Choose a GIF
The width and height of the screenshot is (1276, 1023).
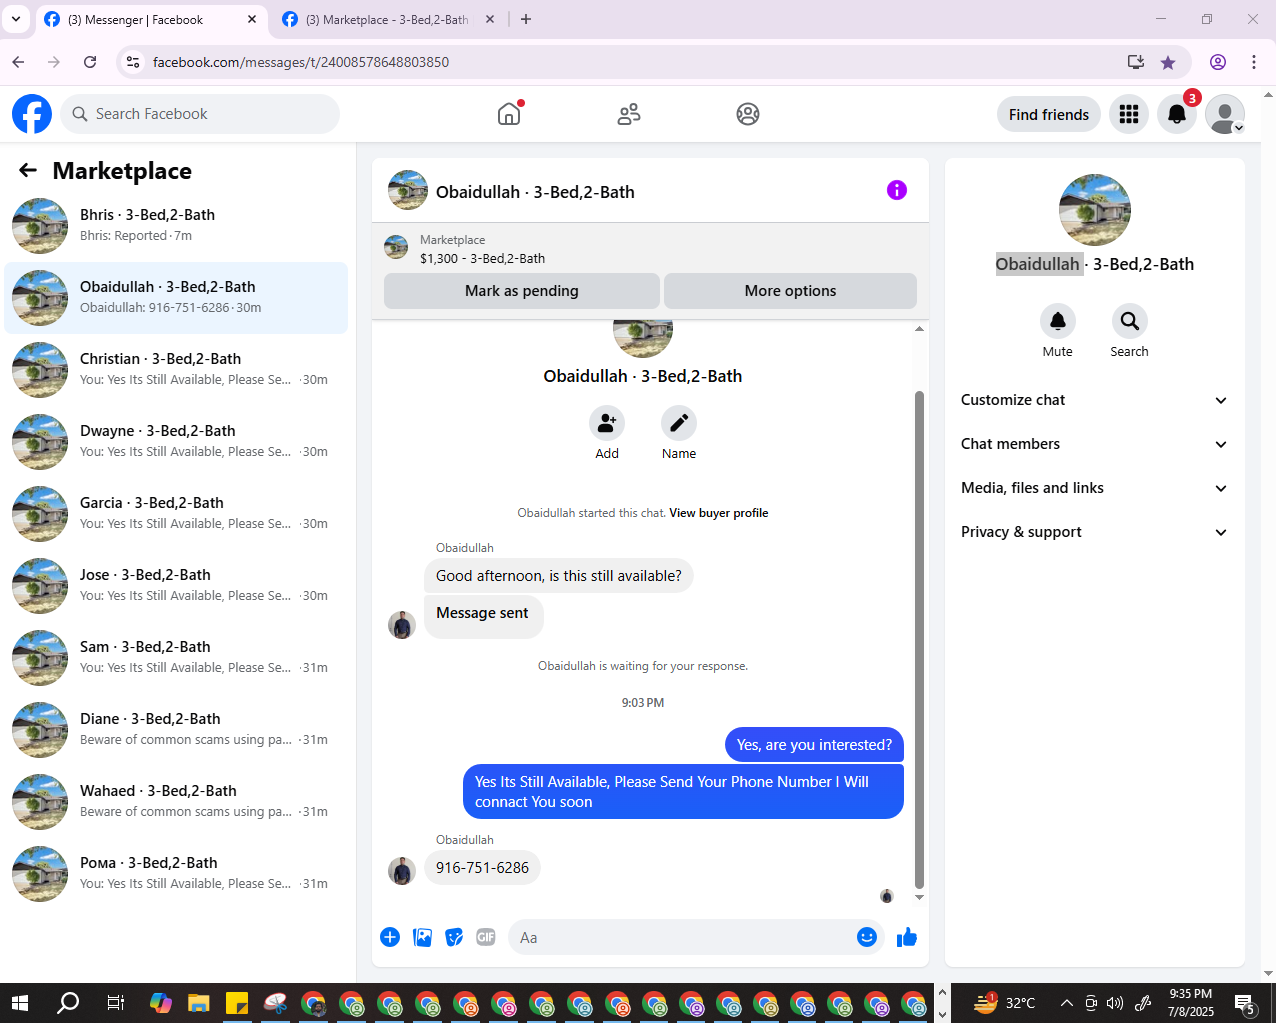486,937
